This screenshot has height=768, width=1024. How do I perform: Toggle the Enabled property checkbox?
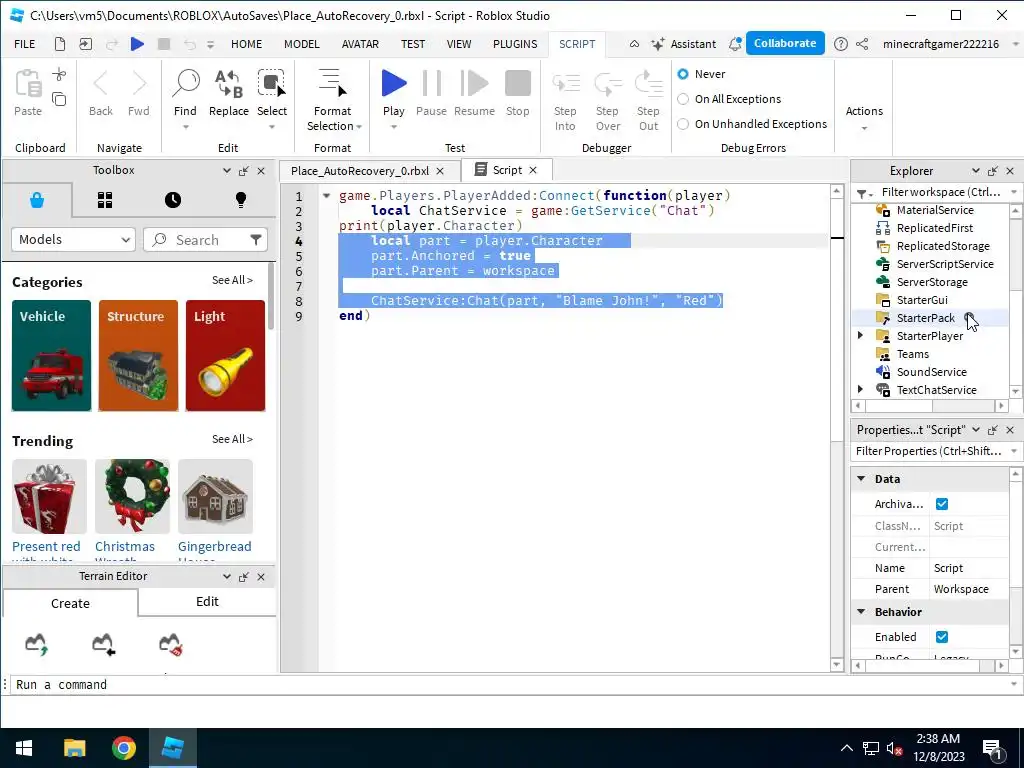pyautogui.click(x=942, y=637)
